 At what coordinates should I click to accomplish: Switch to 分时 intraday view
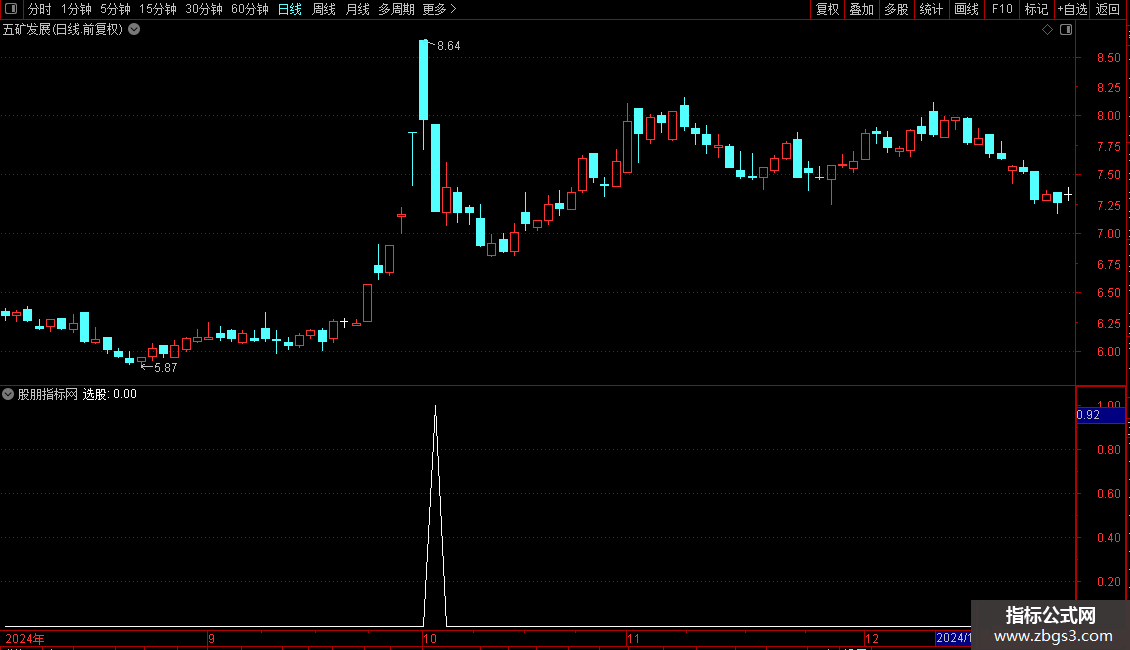[40, 9]
